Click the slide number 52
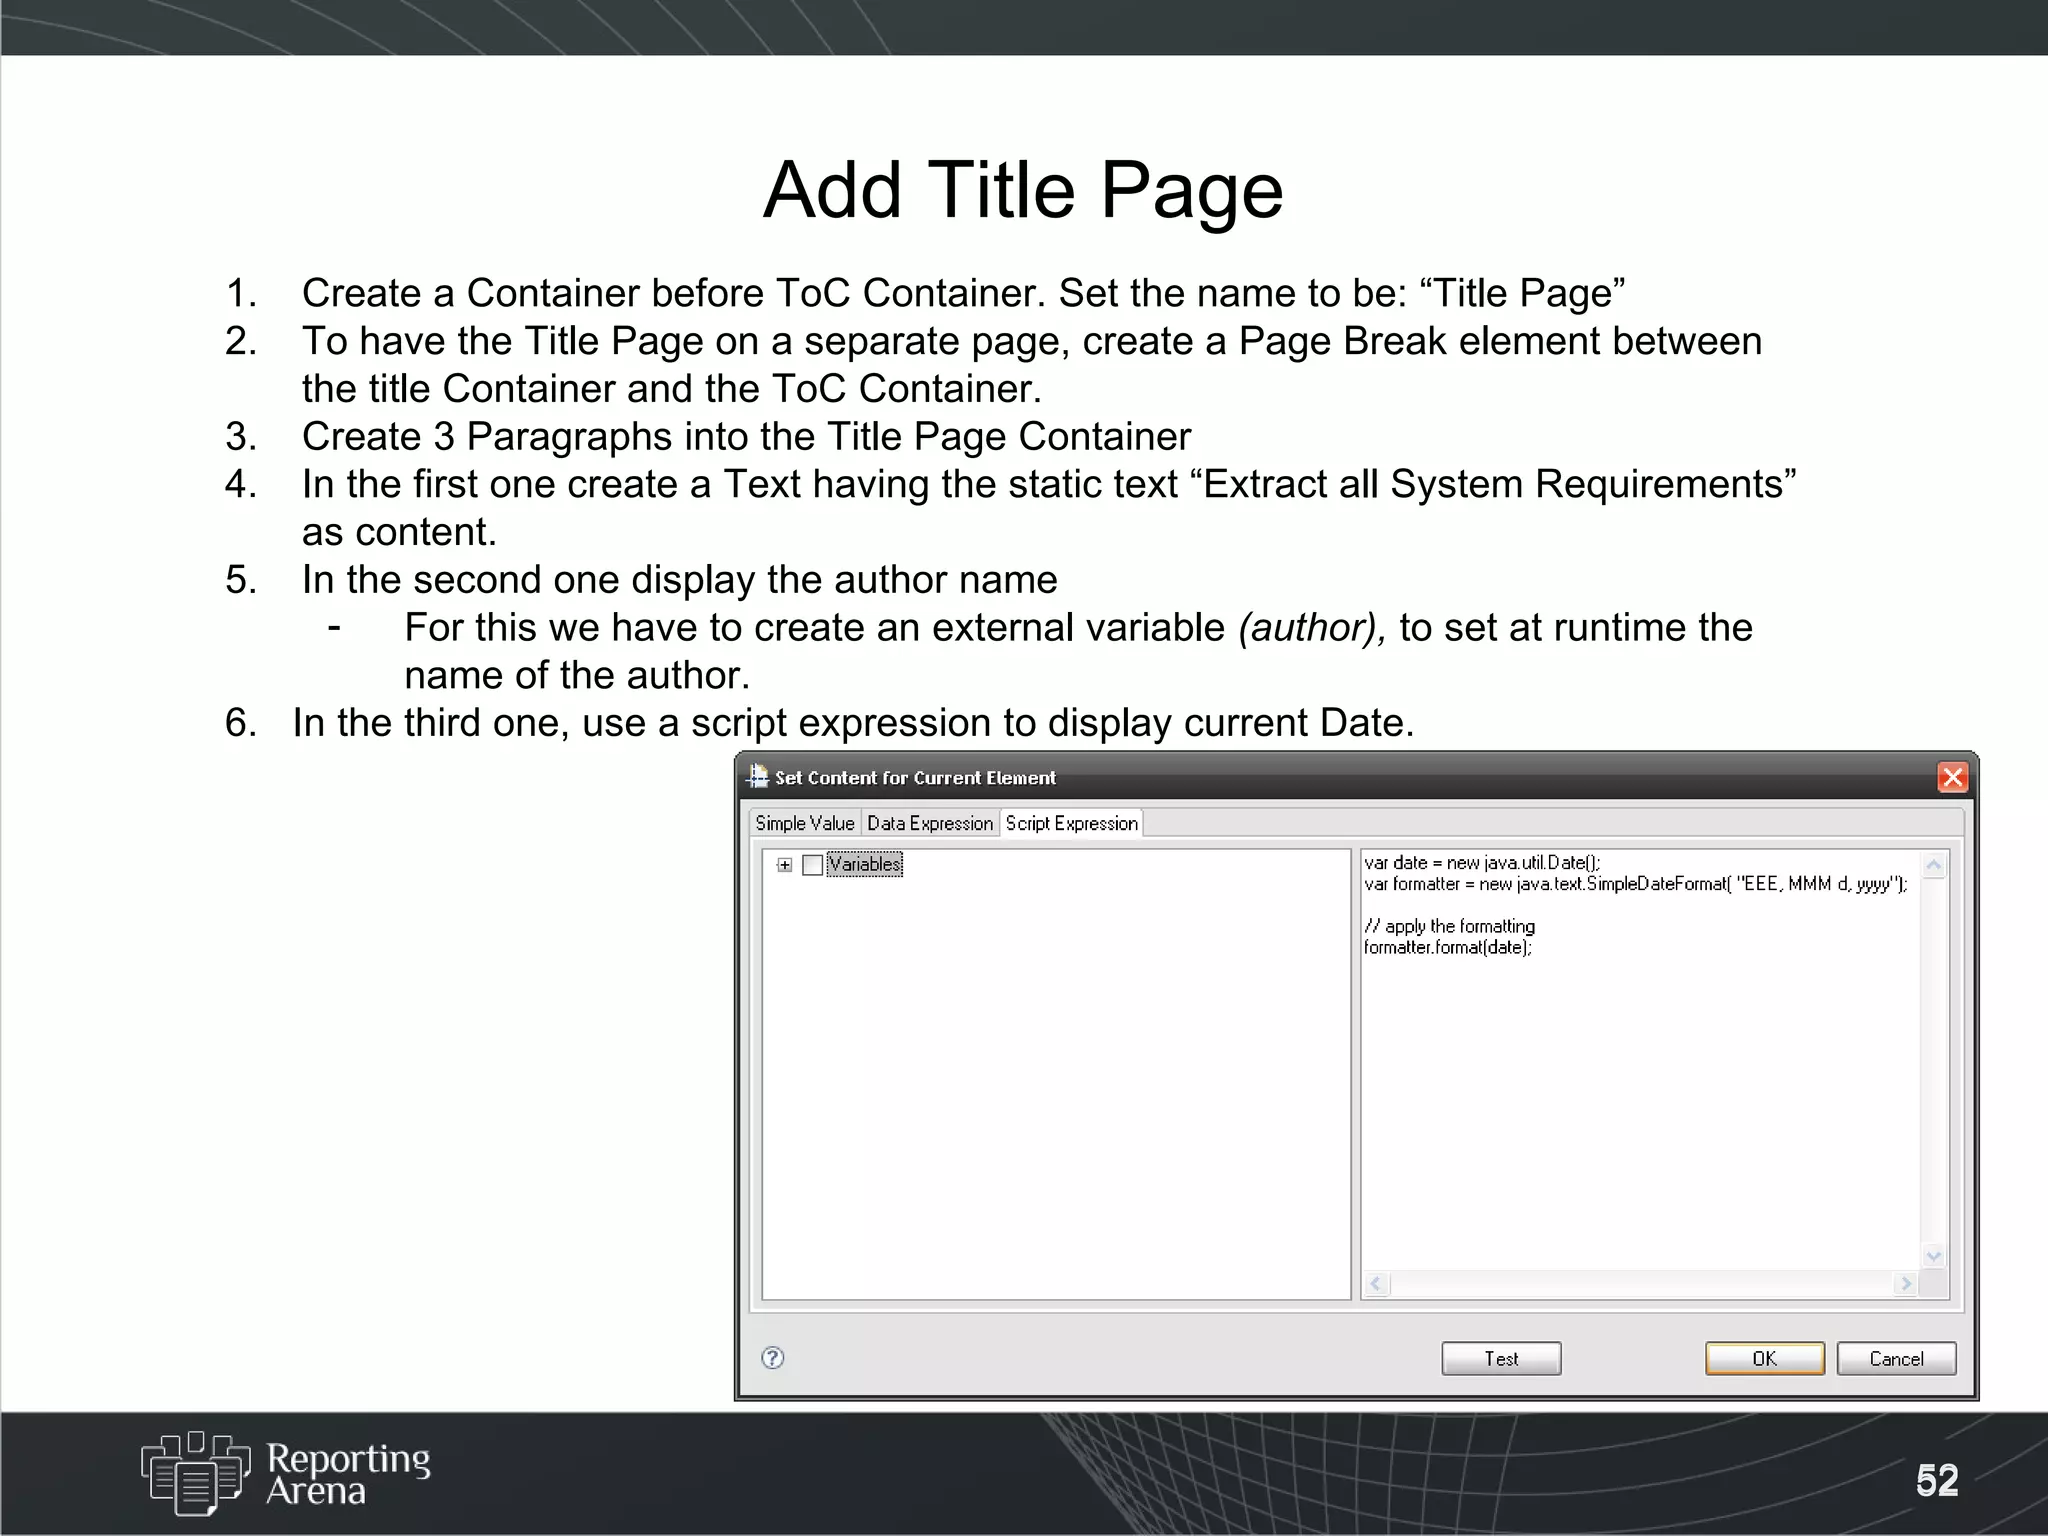2048x1536 pixels. coord(1937,1480)
